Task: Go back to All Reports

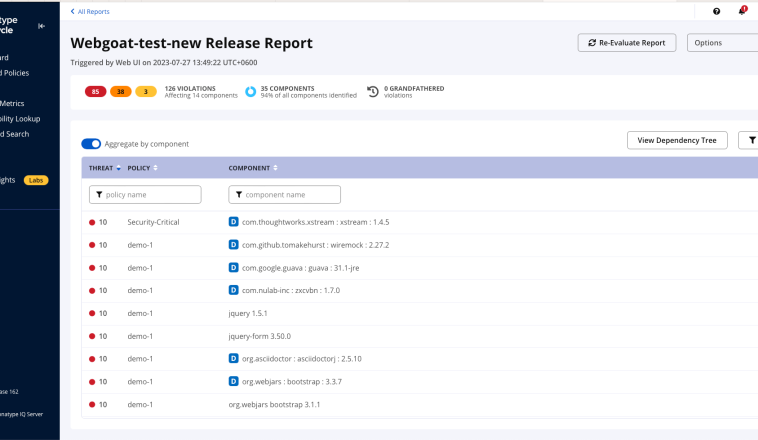Action: [90, 11]
